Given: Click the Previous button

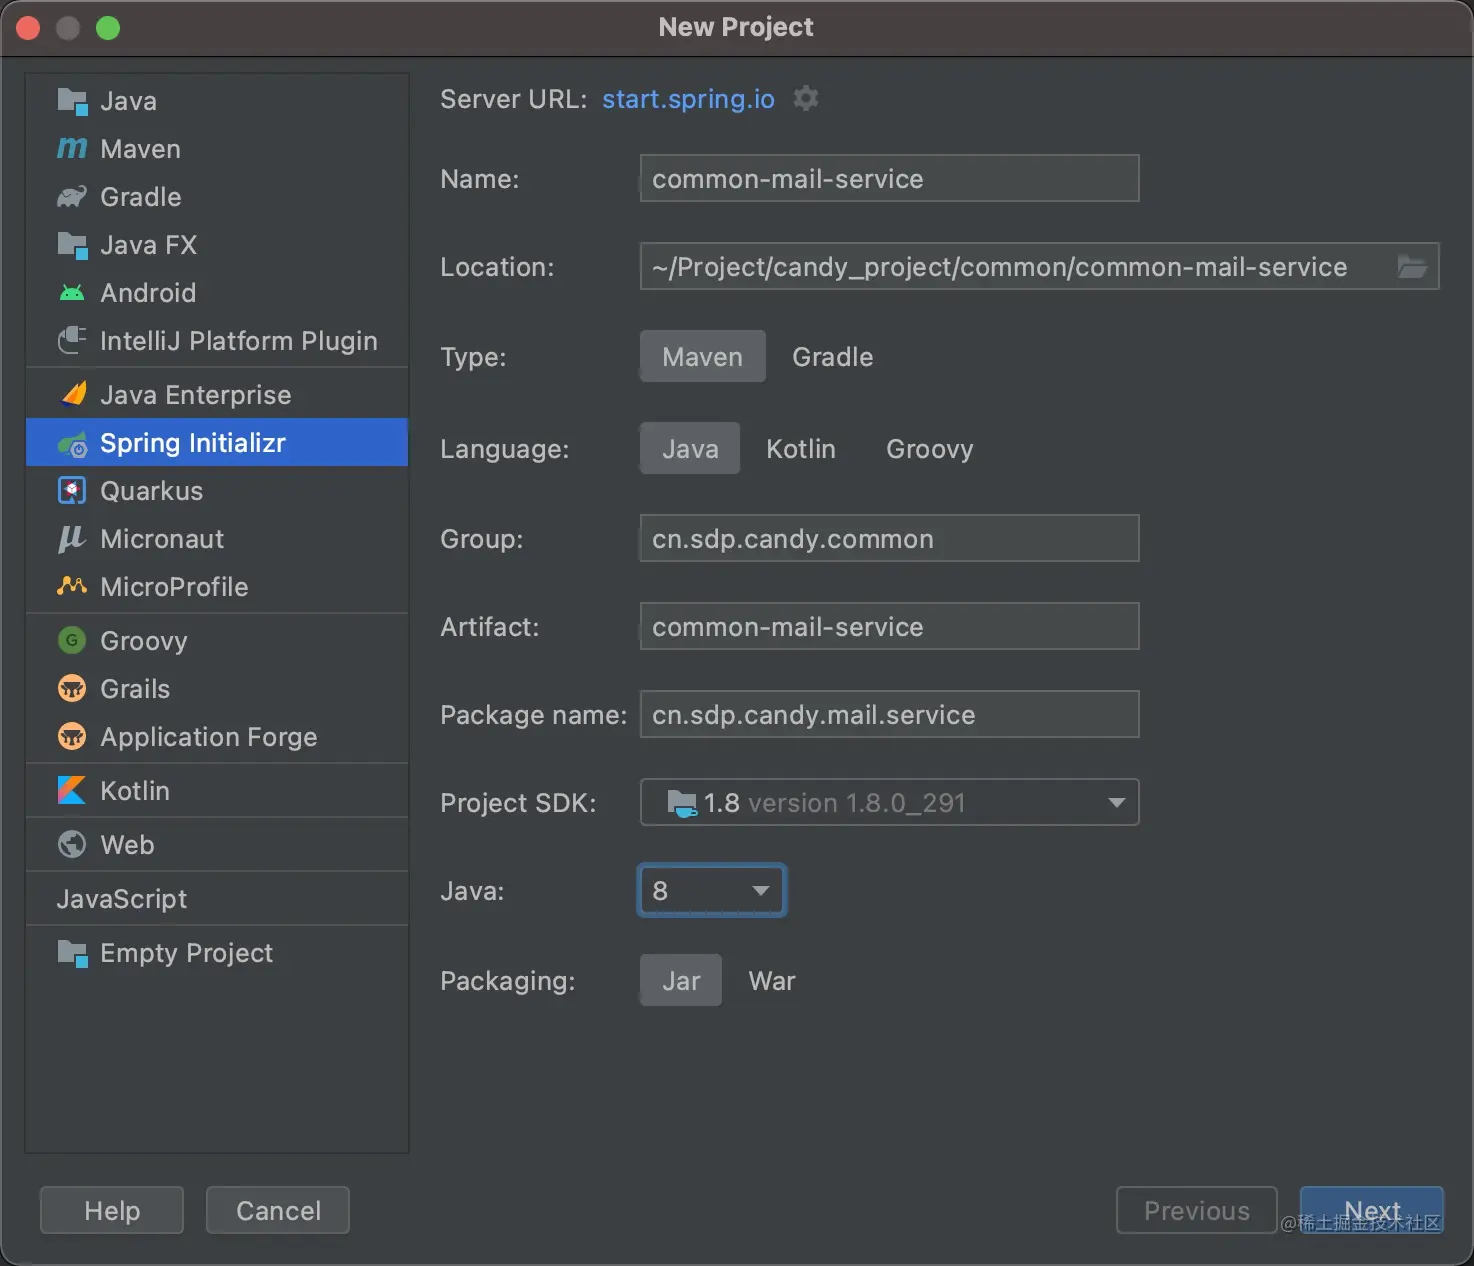Looking at the screenshot, I should click(1197, 1211).
